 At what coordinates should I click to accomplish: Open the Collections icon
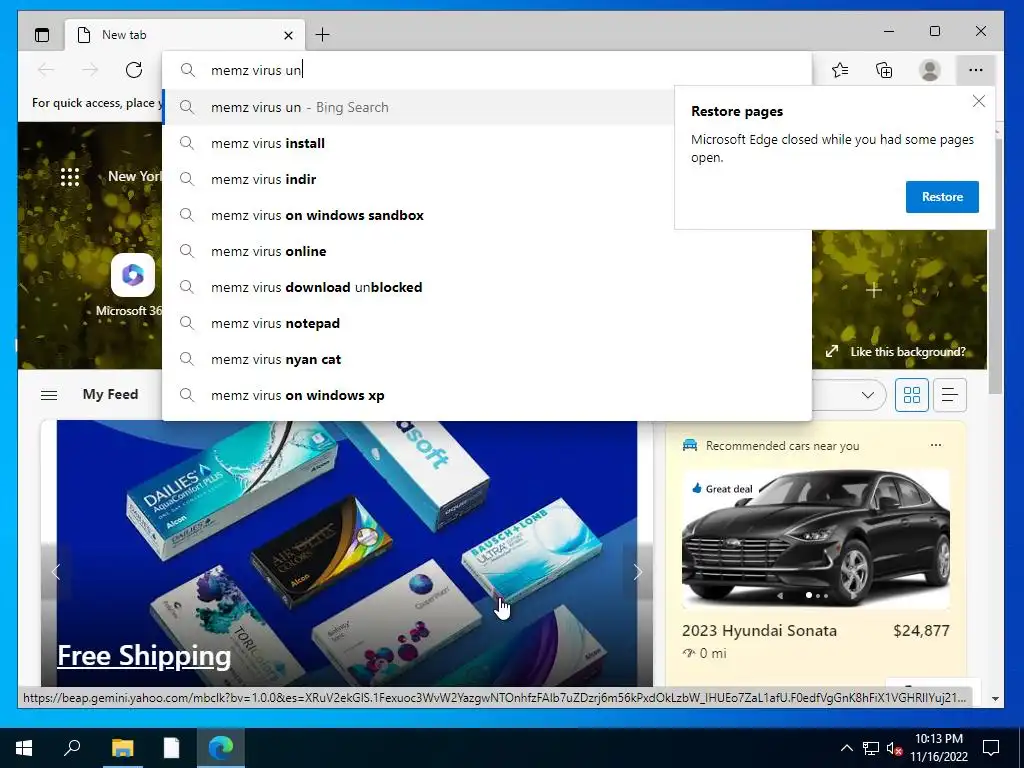[x=884, y=70]
